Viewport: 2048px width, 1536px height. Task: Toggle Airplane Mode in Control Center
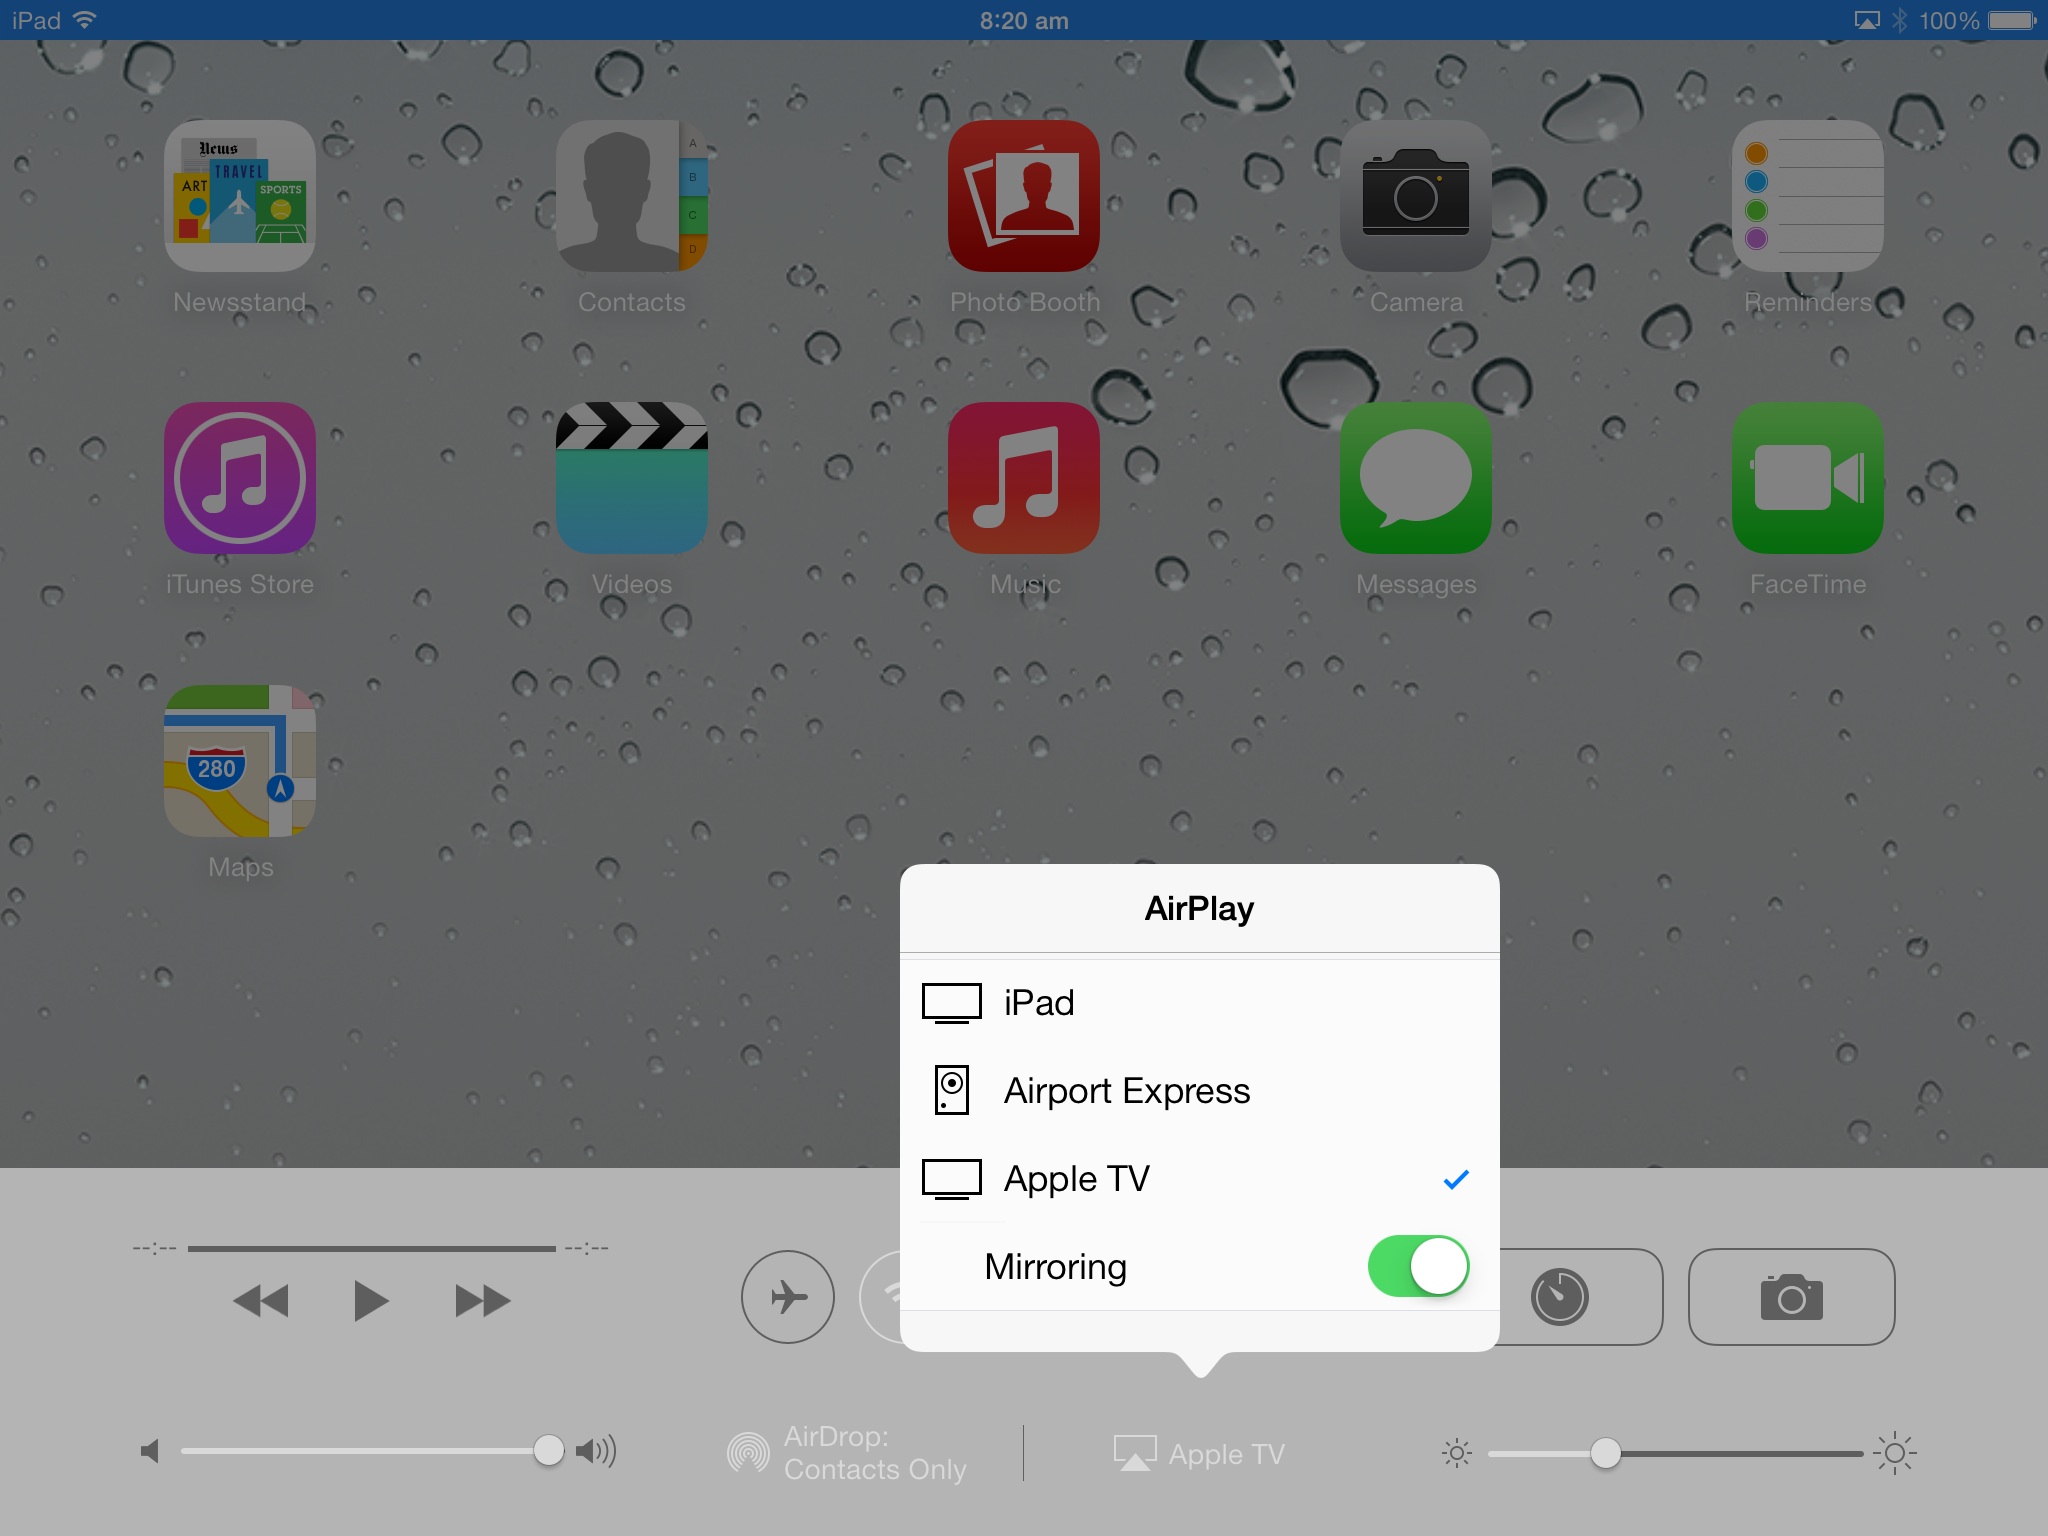click(x=788, y=1297)
